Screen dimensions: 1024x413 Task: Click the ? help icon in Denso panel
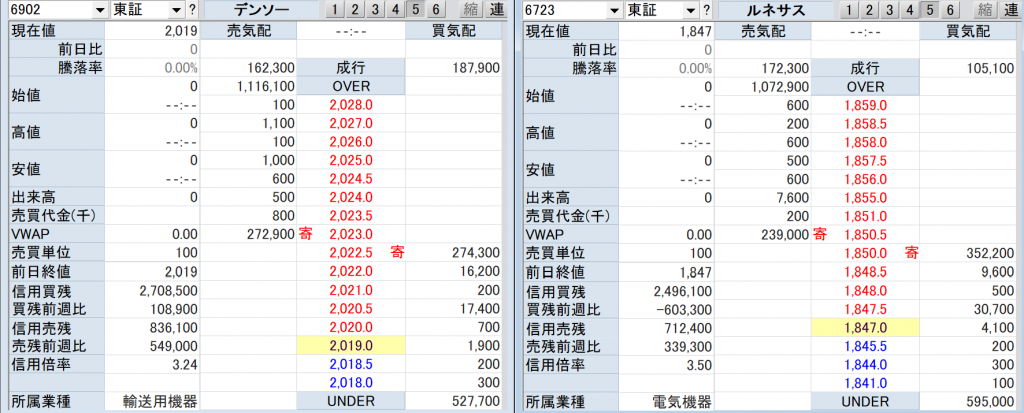(x=191, y=10)
